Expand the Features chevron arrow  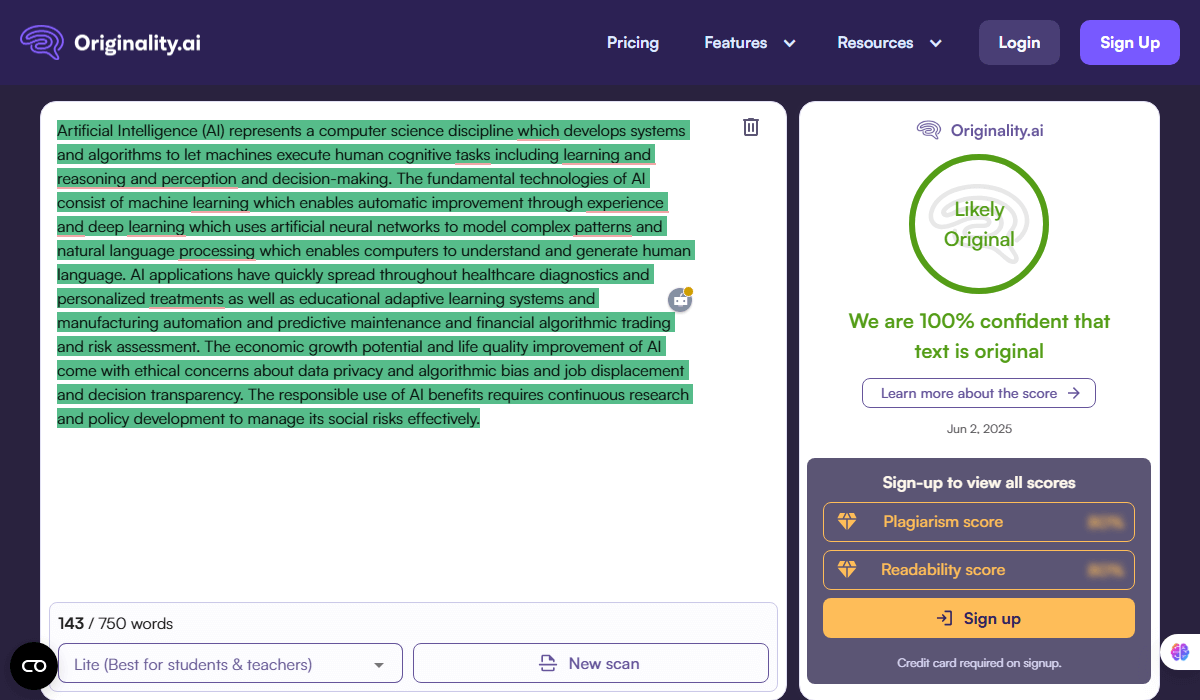coord(789,43)
